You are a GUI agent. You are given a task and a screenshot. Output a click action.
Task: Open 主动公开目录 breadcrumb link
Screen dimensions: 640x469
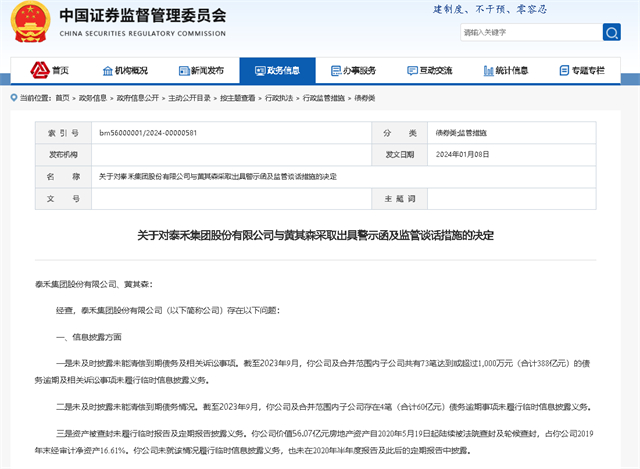pyautogui.click(x=189, y=98)
